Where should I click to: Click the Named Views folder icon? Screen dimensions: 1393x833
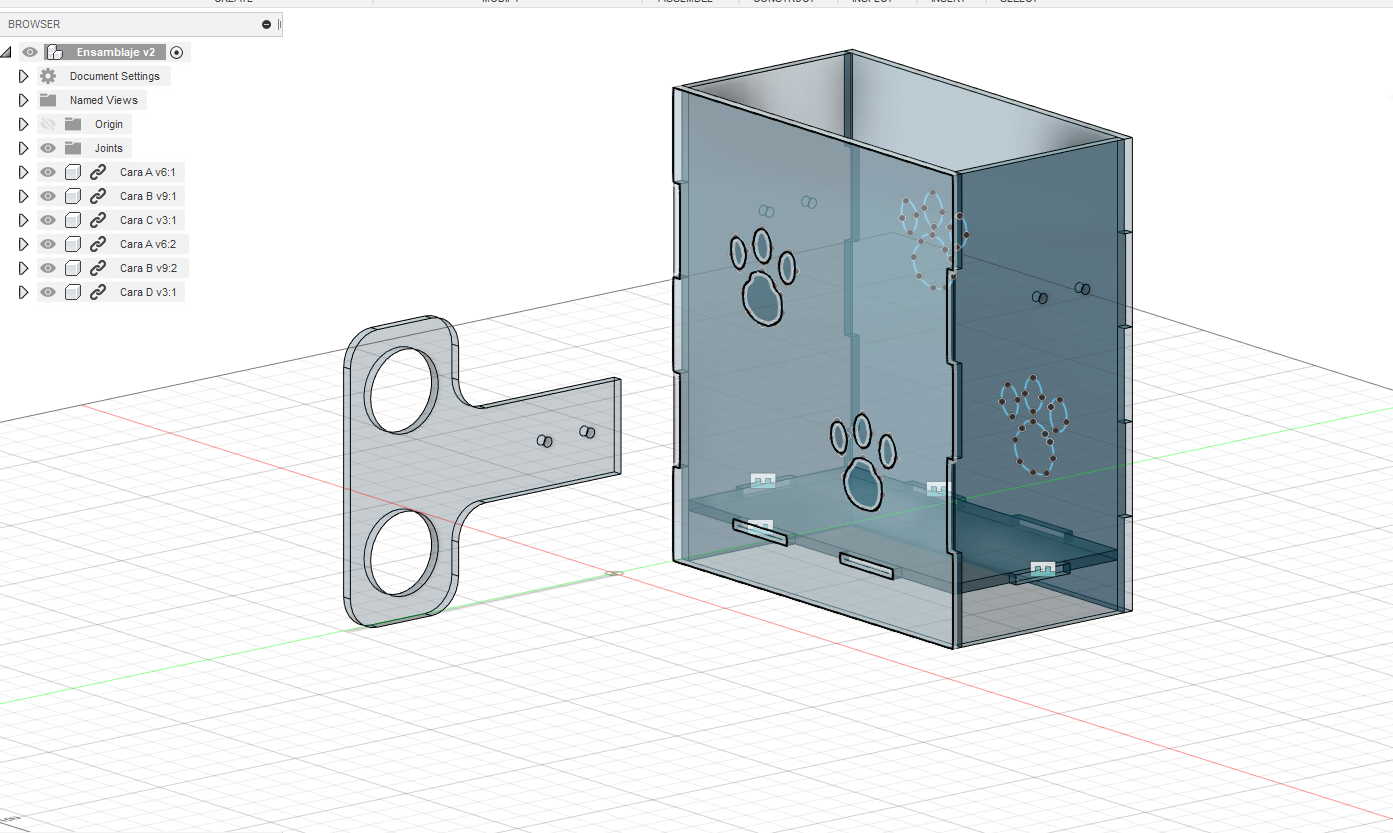tap(48, 100)
